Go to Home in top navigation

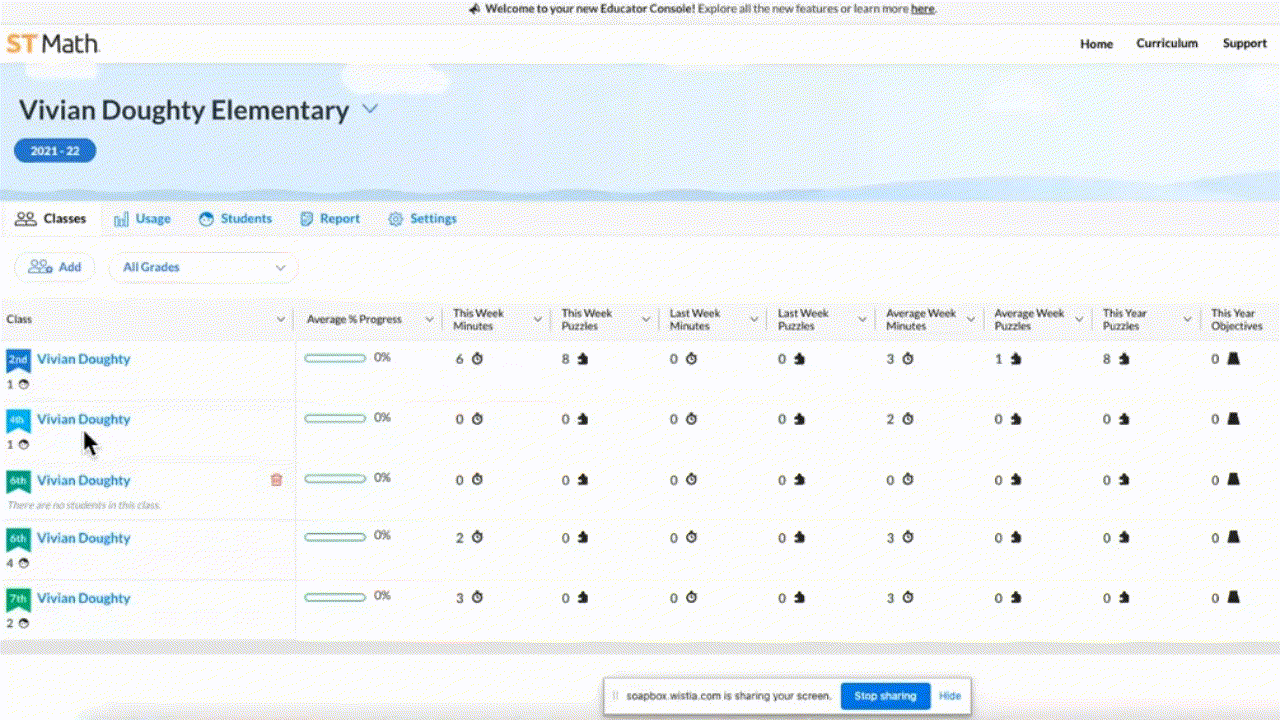1096,44
